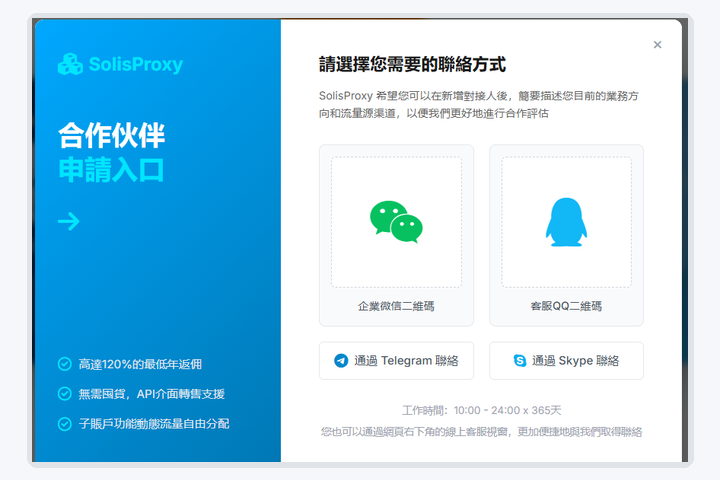Click the 合作伙伴 heading
This screenshot has height=480, width=720.
click(x=112, y=136)
